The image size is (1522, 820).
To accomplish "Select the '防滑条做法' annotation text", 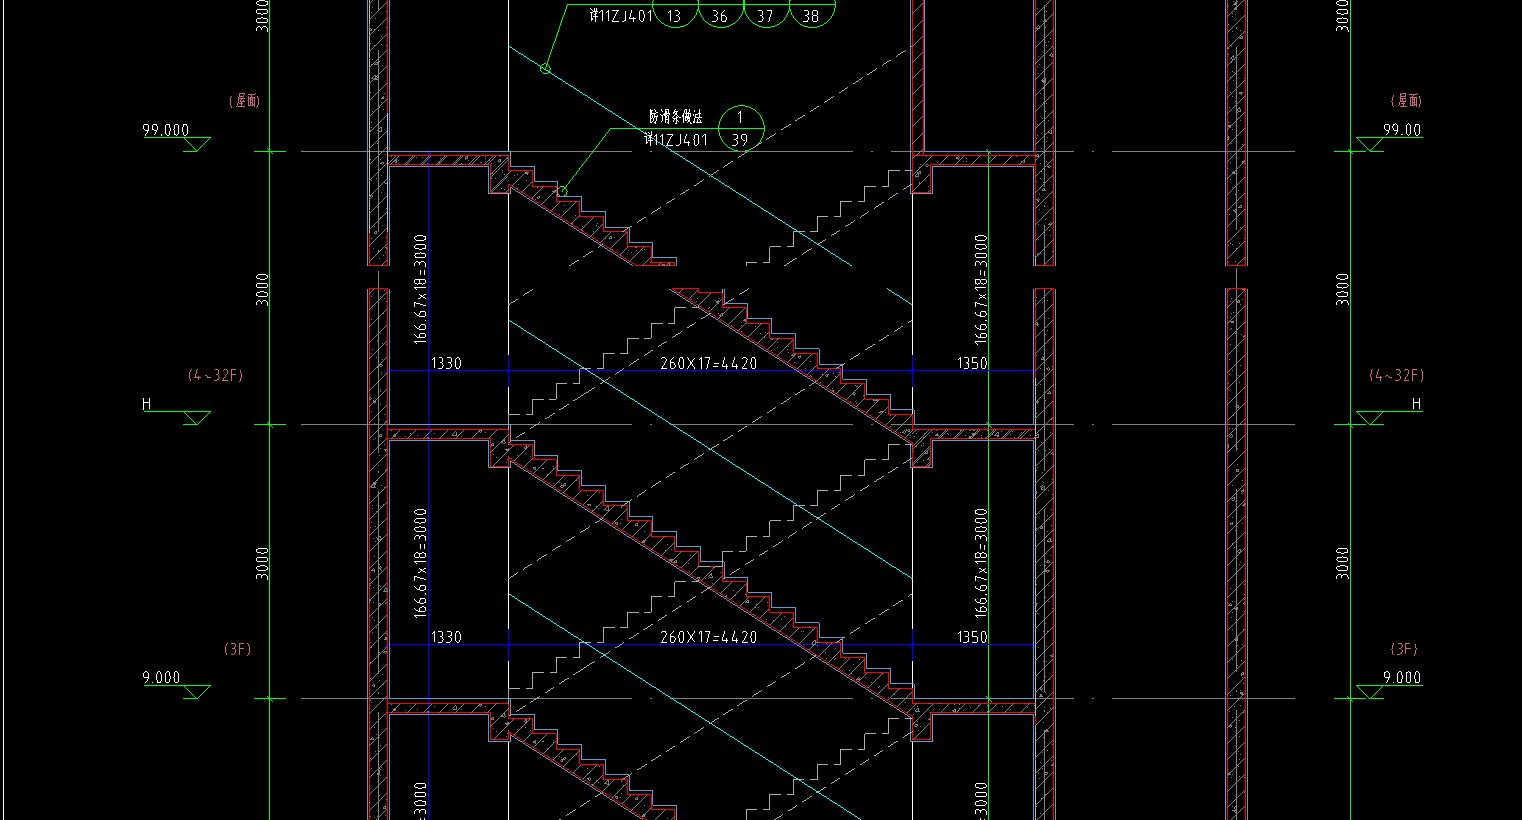I will pyautogui.click(x=675, y=117).
